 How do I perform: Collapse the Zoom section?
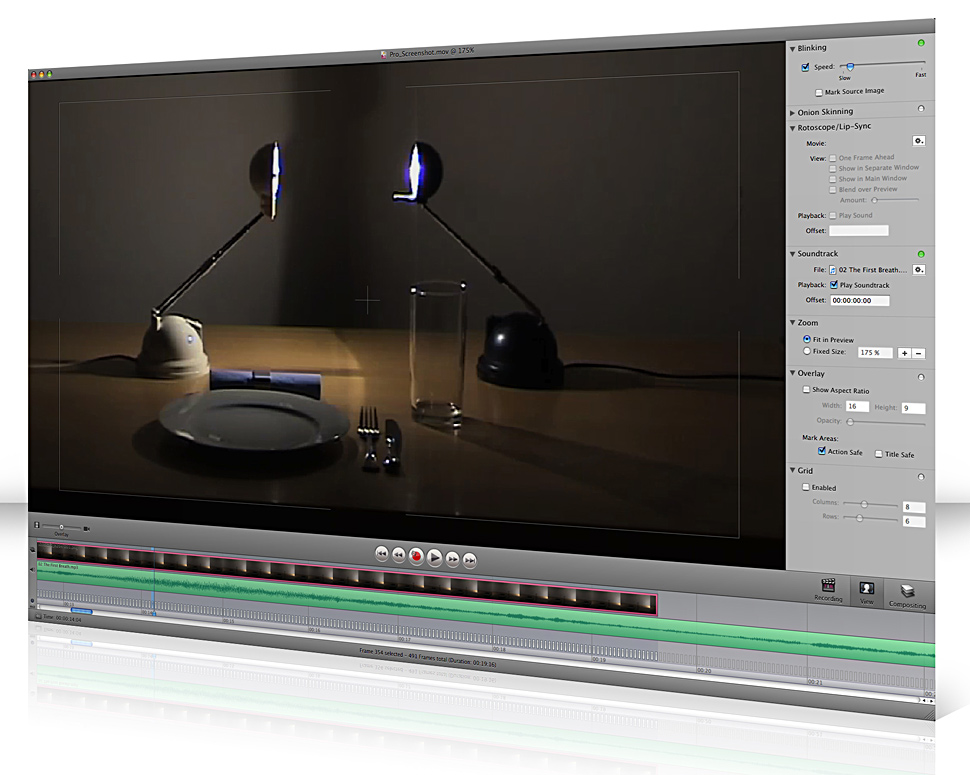(x=792, y=322)
